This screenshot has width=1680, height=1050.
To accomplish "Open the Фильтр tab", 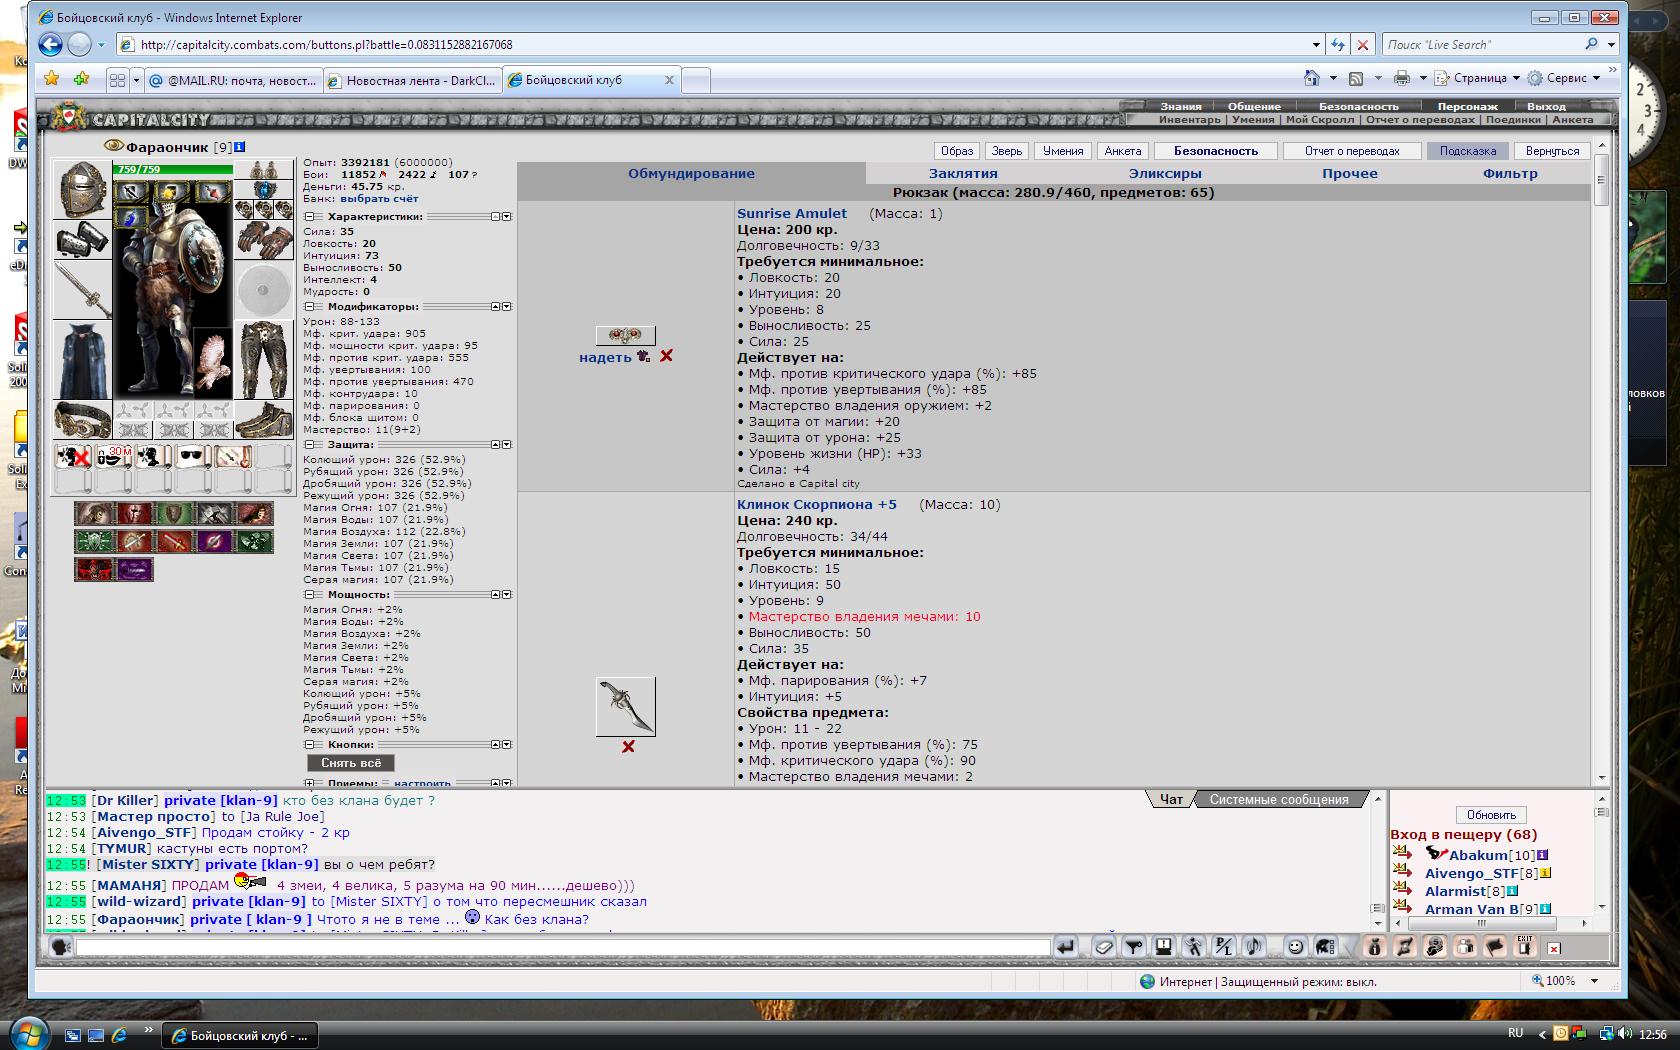I will [x=1510, y=173].
